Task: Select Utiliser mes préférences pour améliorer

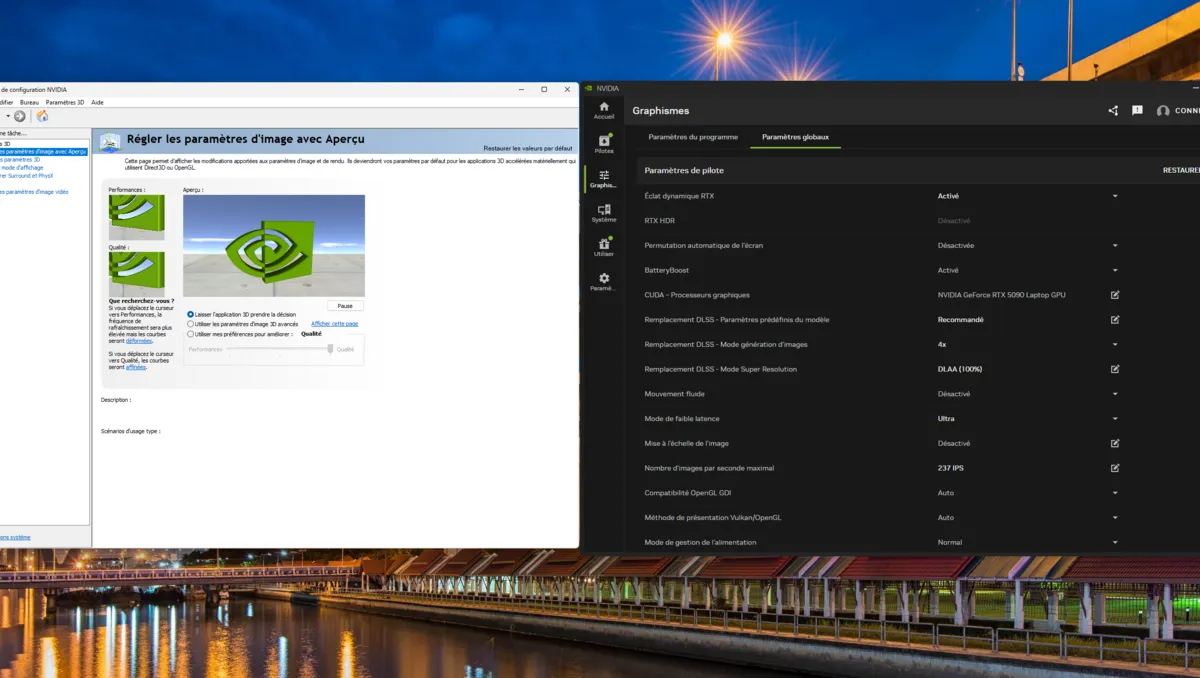Action: coord(191,334)
